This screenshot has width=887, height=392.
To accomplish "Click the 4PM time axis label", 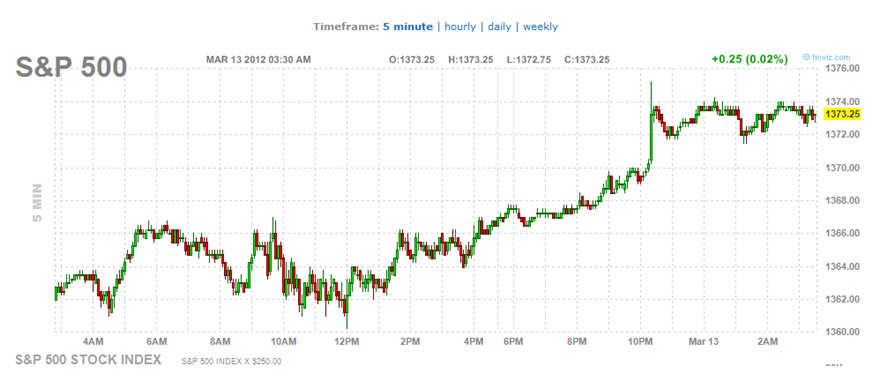I will [x=473, y=342].
